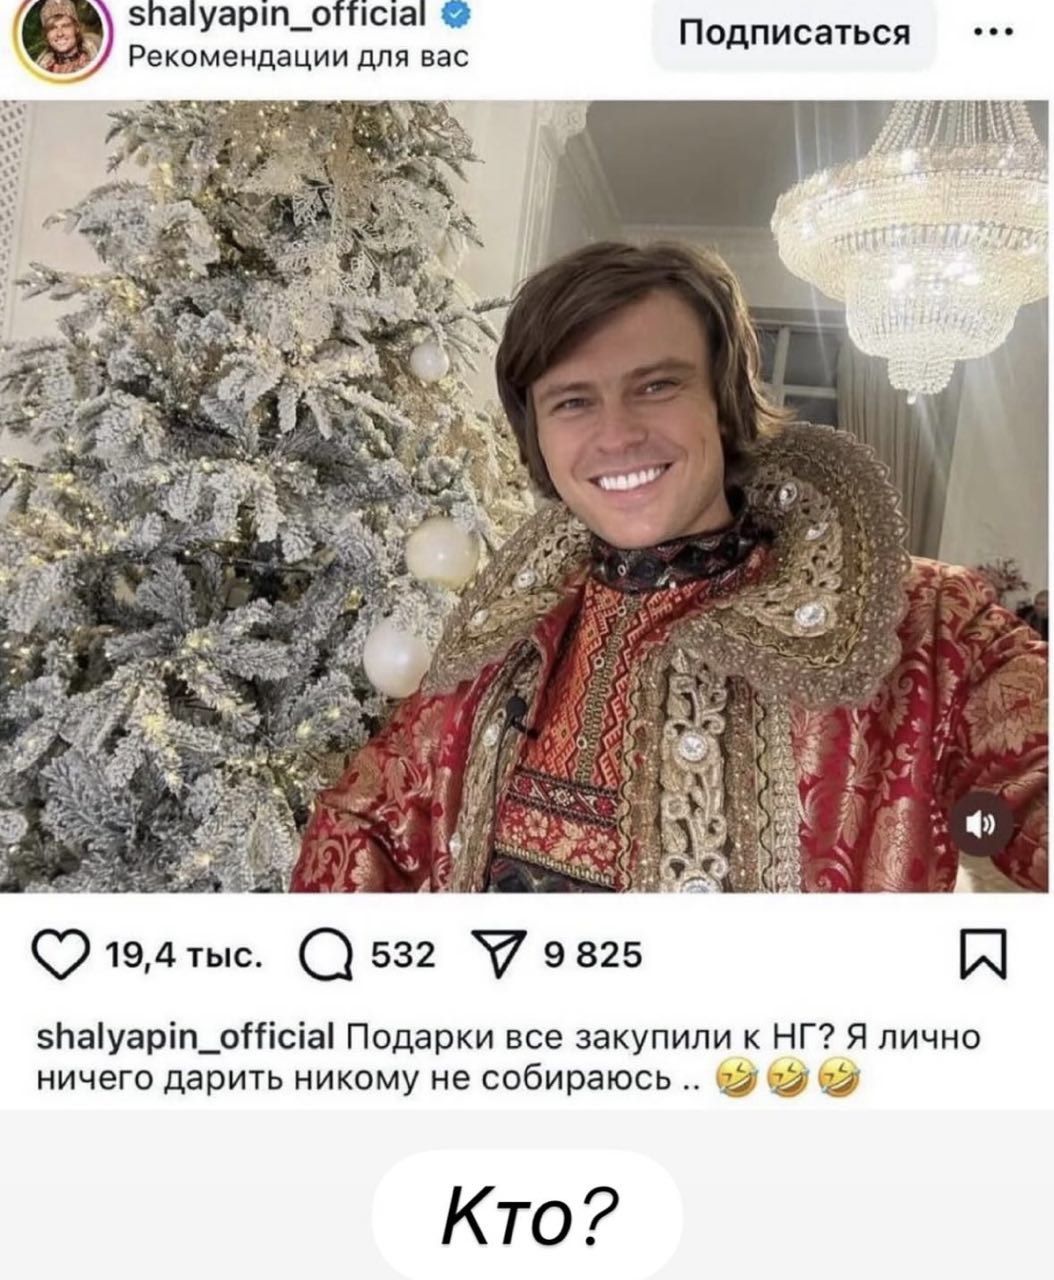This screenshot has height=1280, width=1054.
Task: View the 9 825 shares count
Action: click(x=592, y=956)
